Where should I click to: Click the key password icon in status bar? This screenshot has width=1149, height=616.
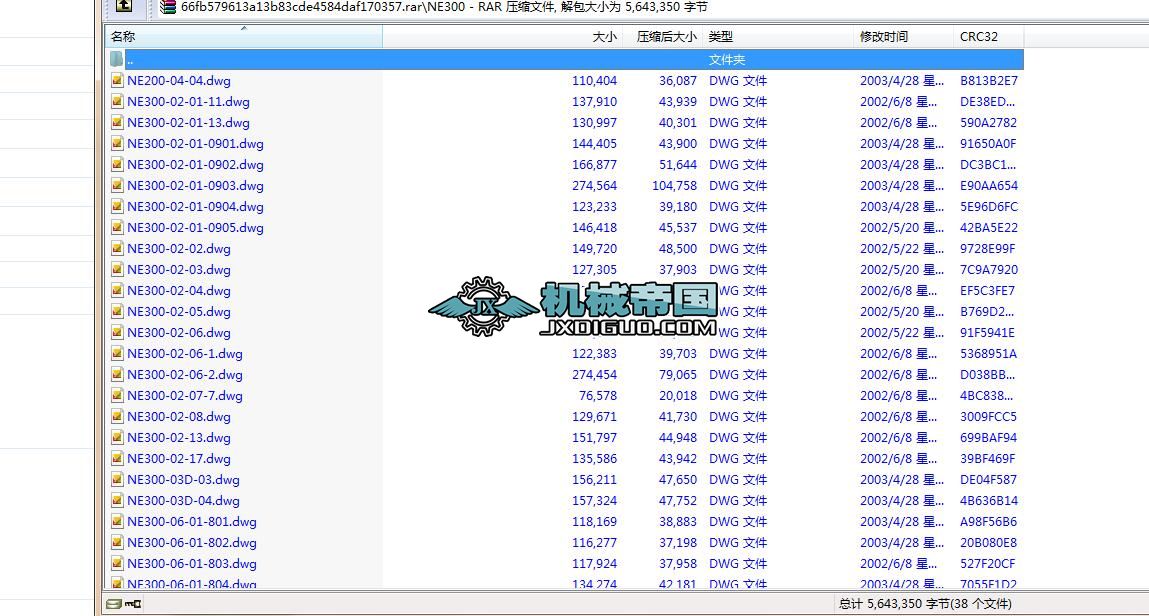click(133, 604)
